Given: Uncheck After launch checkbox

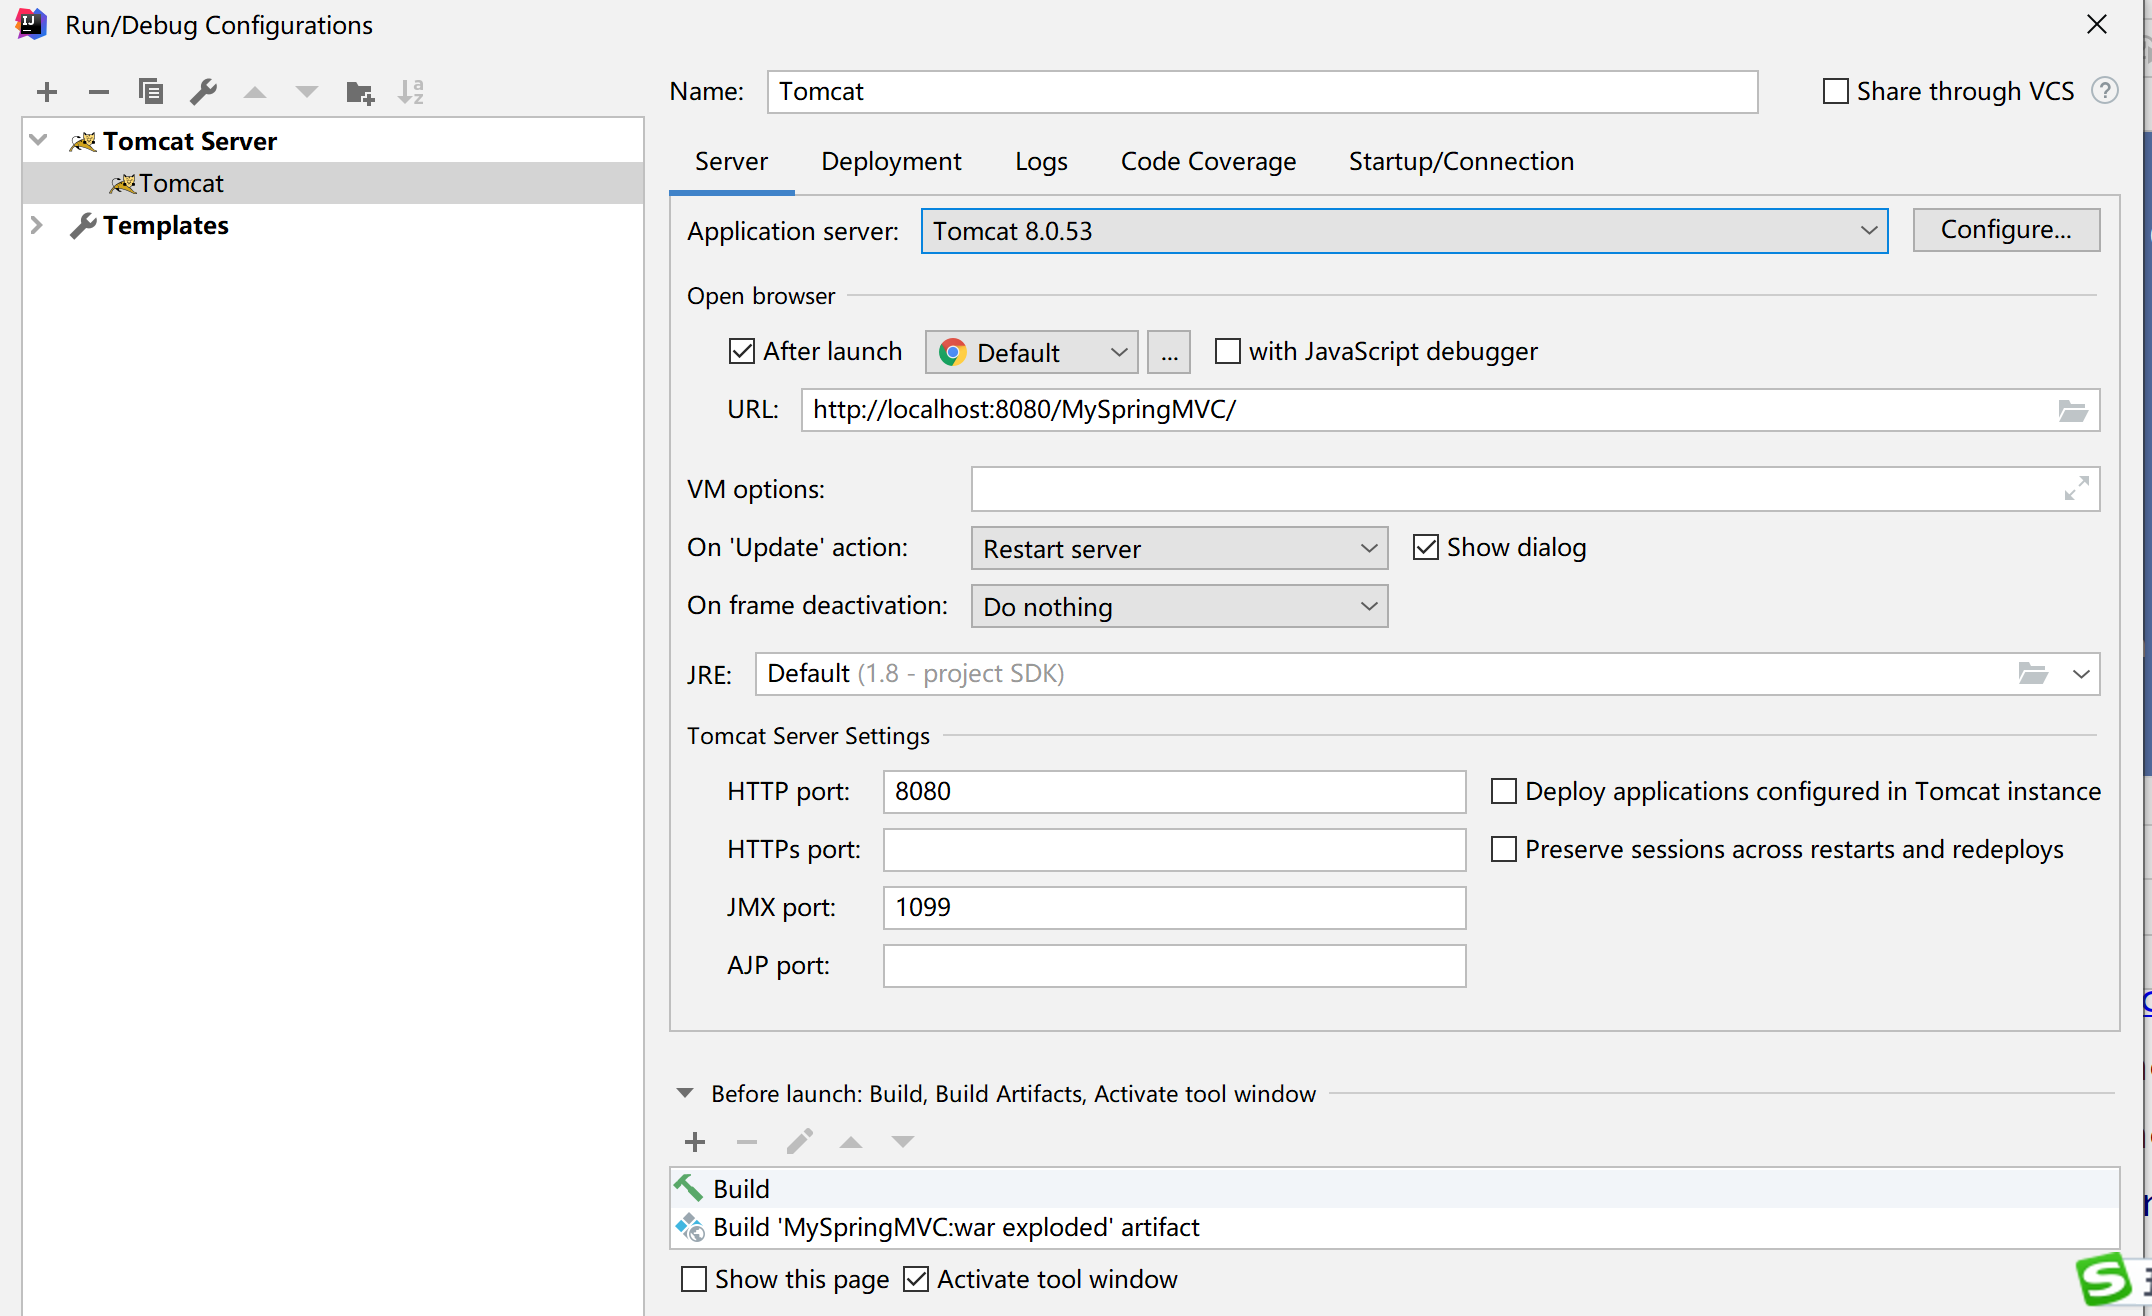Looking at the screenshot, I should click(x=742, y=351).
